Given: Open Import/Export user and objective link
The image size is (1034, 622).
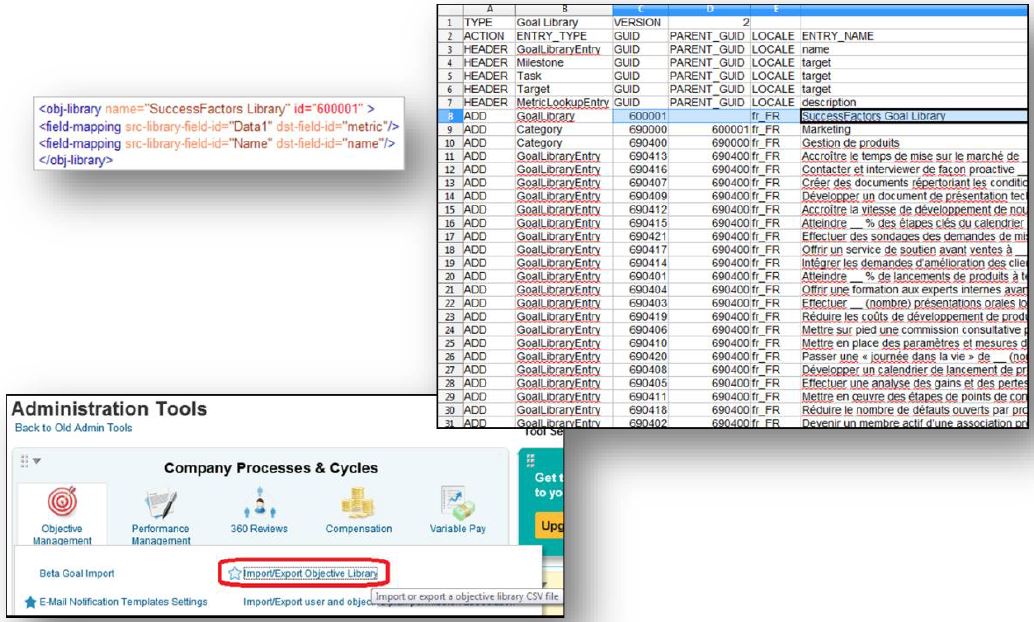Looking at the screenshot, I should pos(307,602).
